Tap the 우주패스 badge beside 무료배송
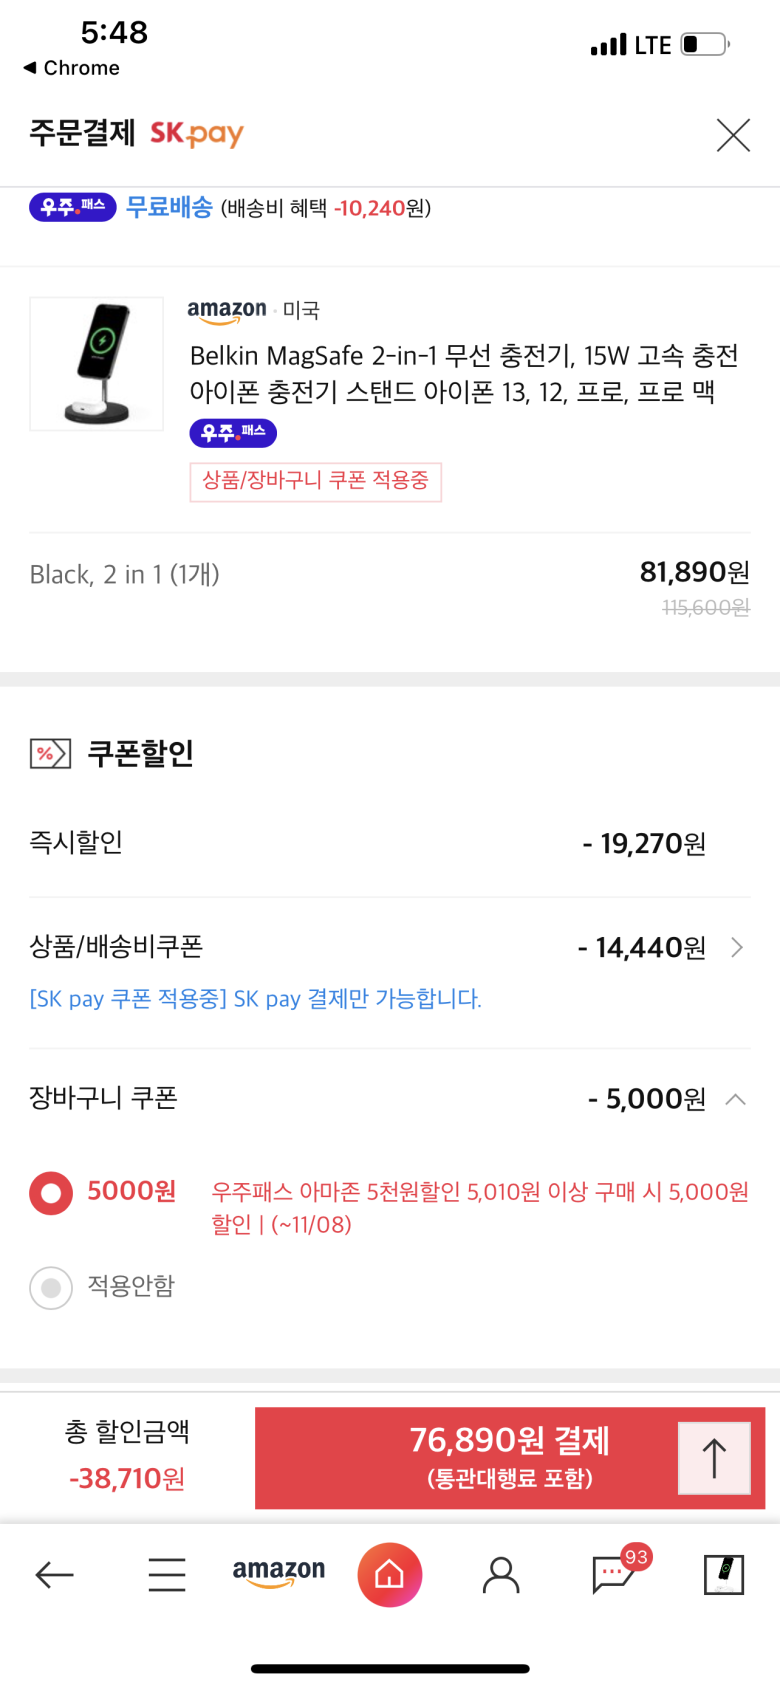 (73, 207)
